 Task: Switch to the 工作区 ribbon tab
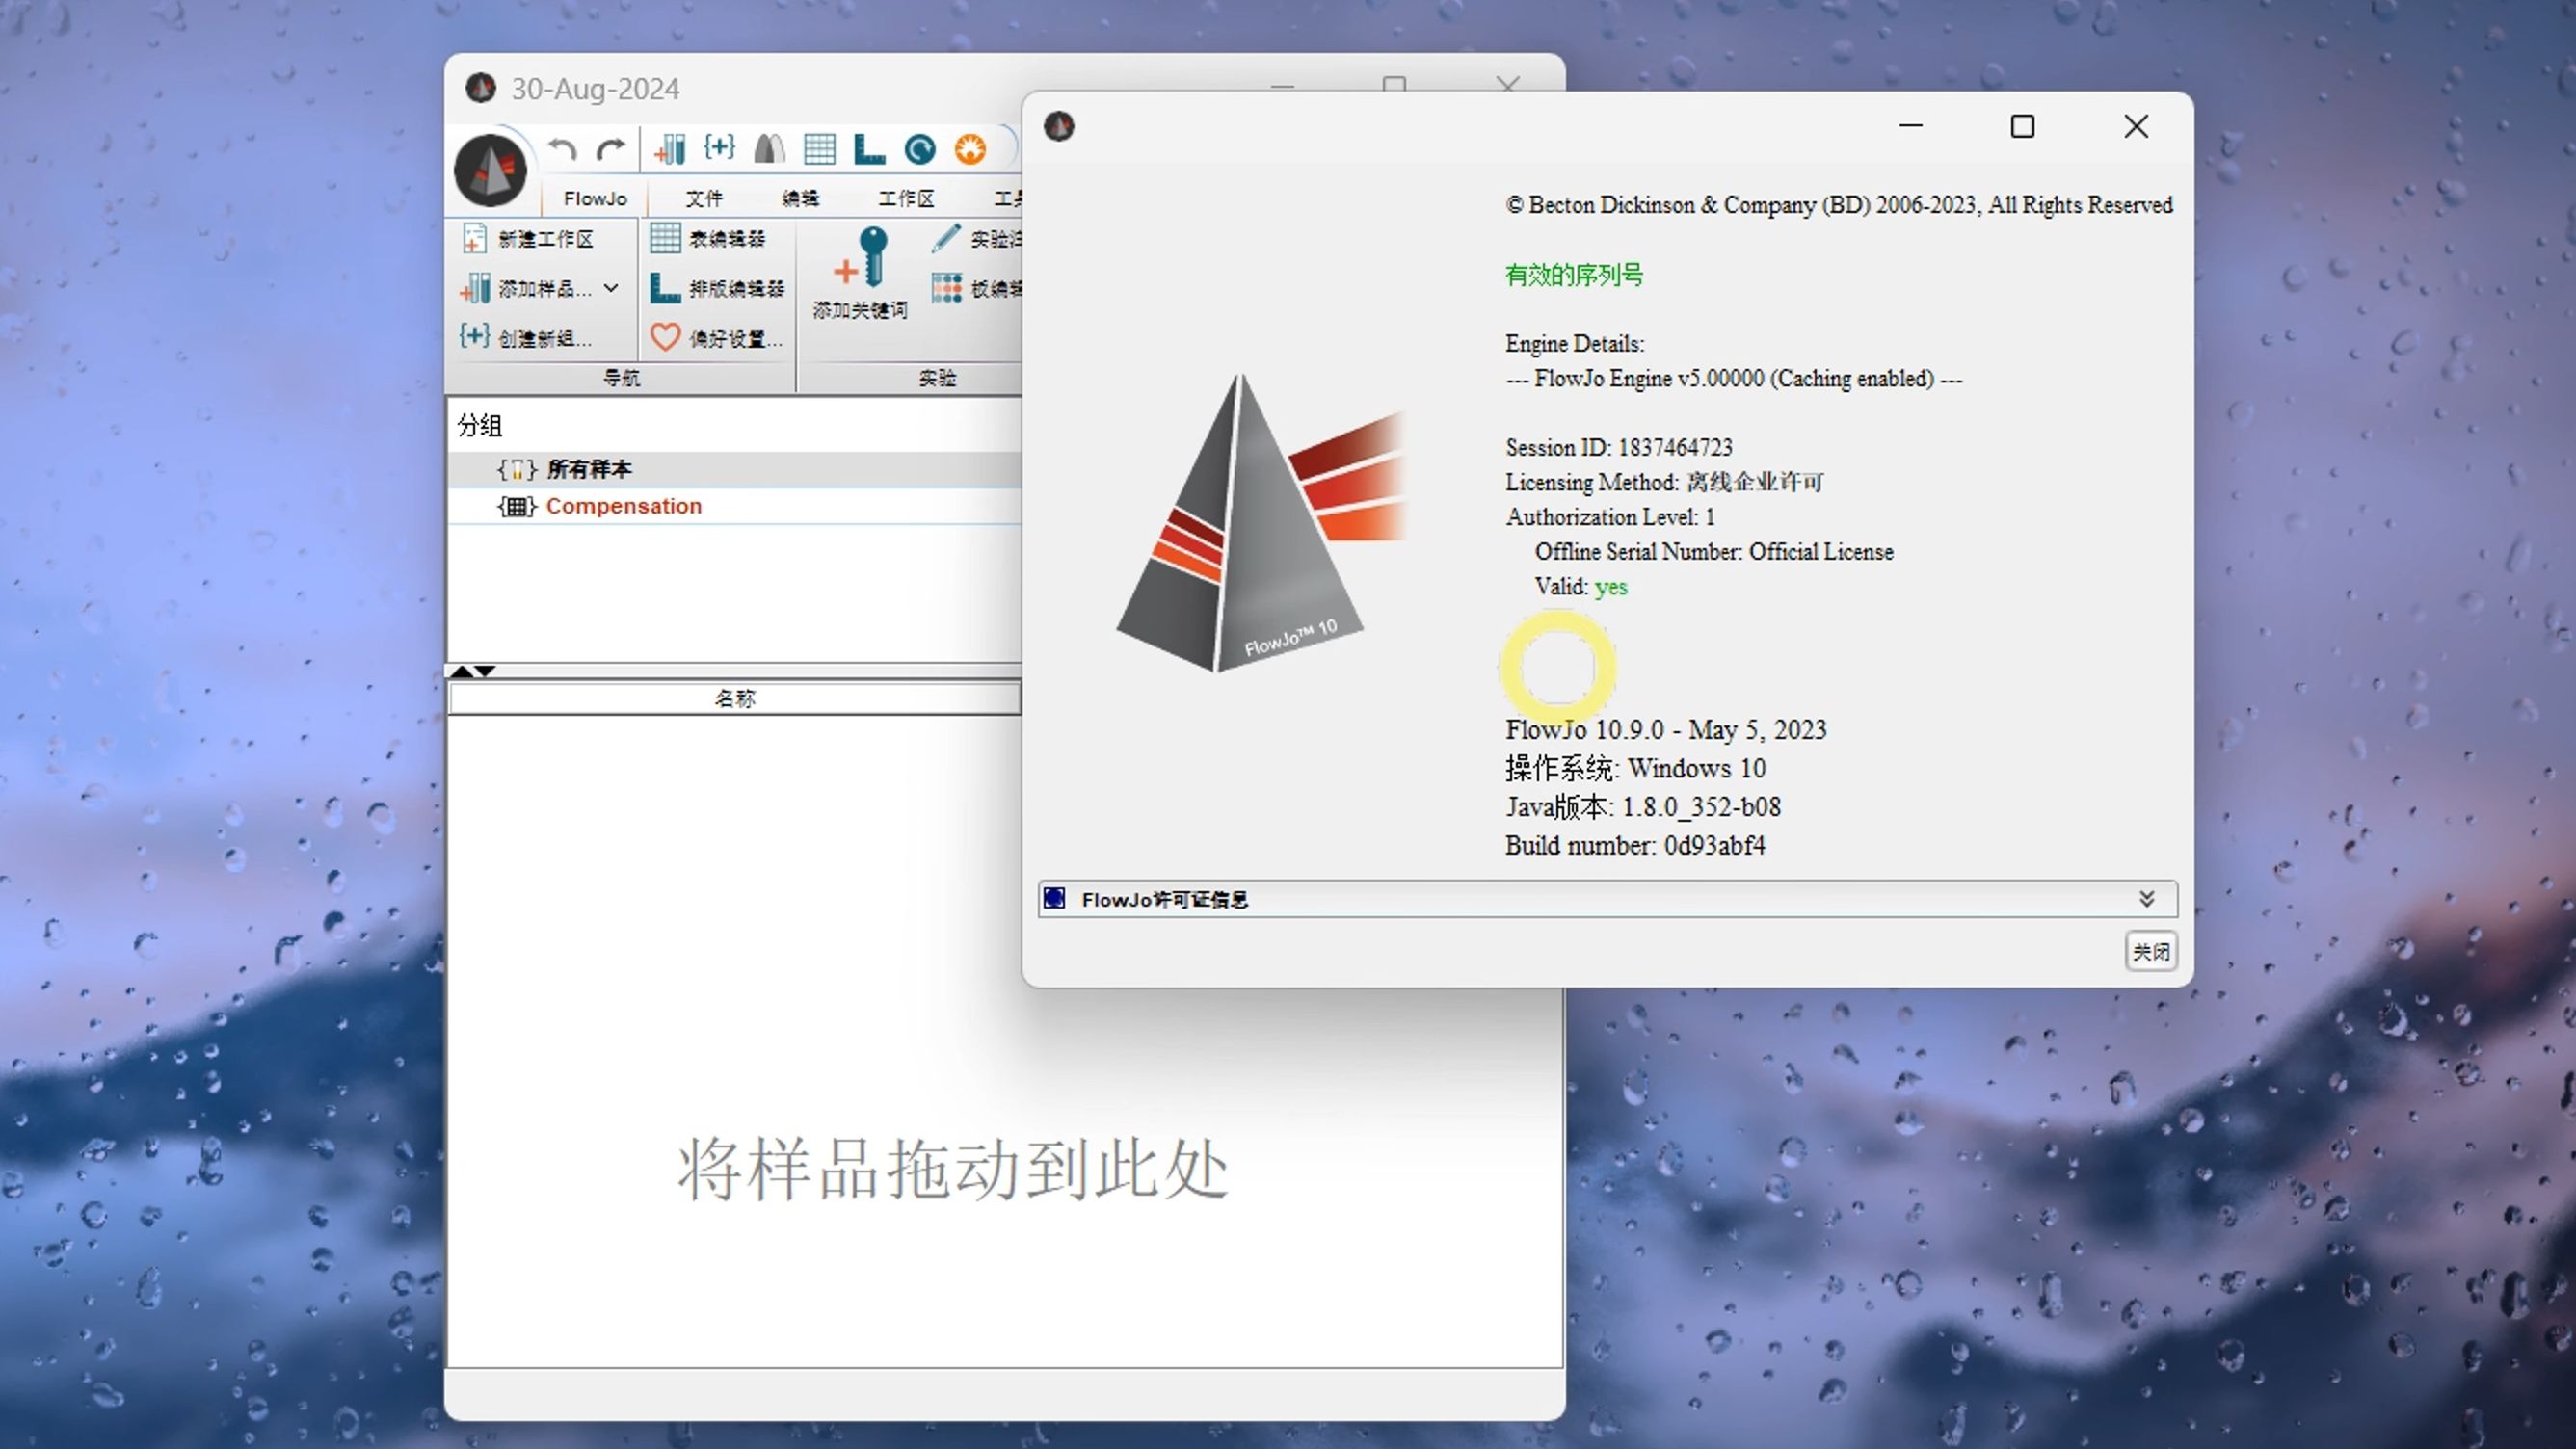click(906, 198)
